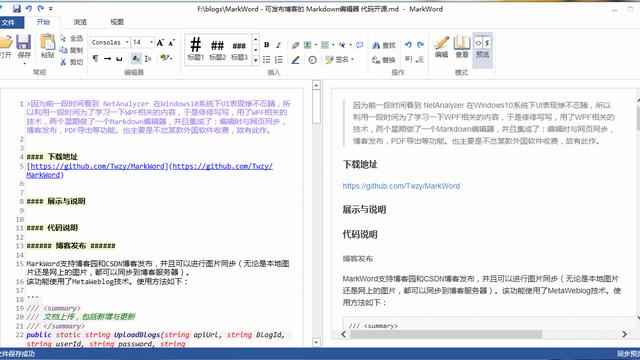Insert a numbered list
The image size is (640, 360).
[x=279, y=60]
